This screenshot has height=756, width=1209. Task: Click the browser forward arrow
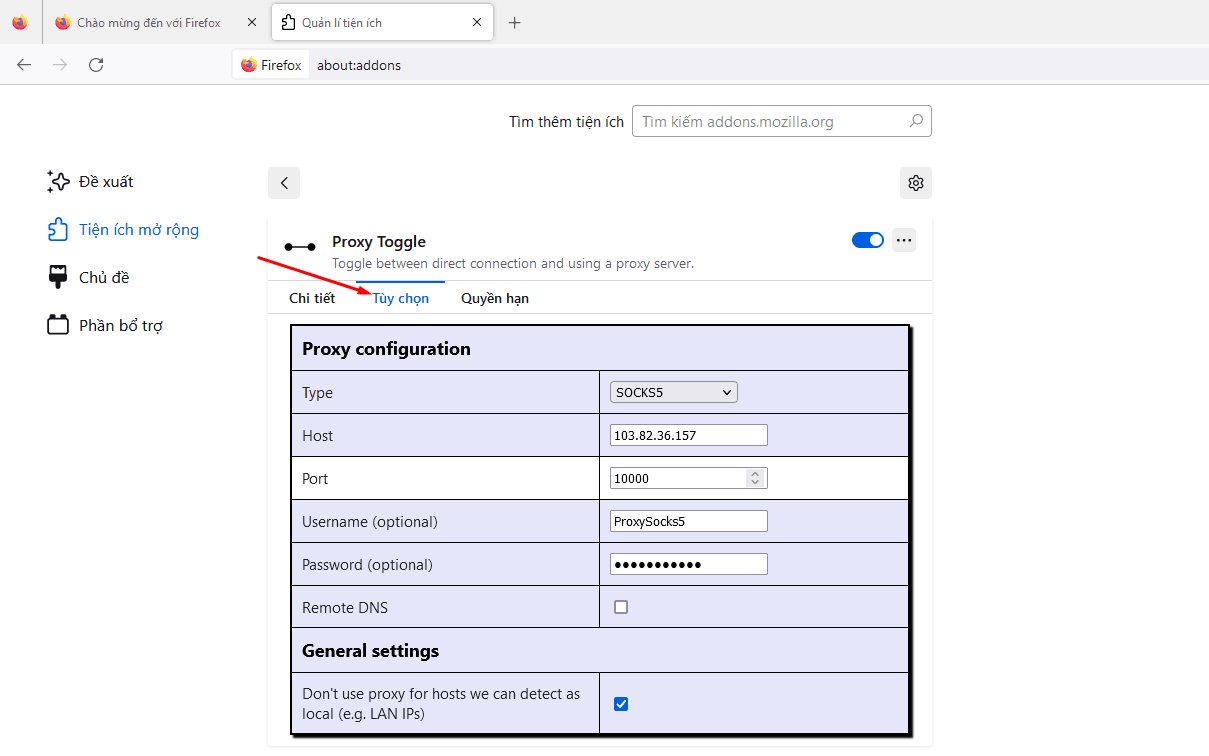click(x=60, y=65)
